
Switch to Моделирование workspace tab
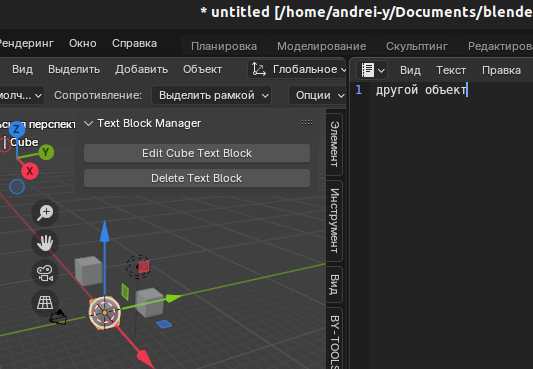[x=322, y=46]
